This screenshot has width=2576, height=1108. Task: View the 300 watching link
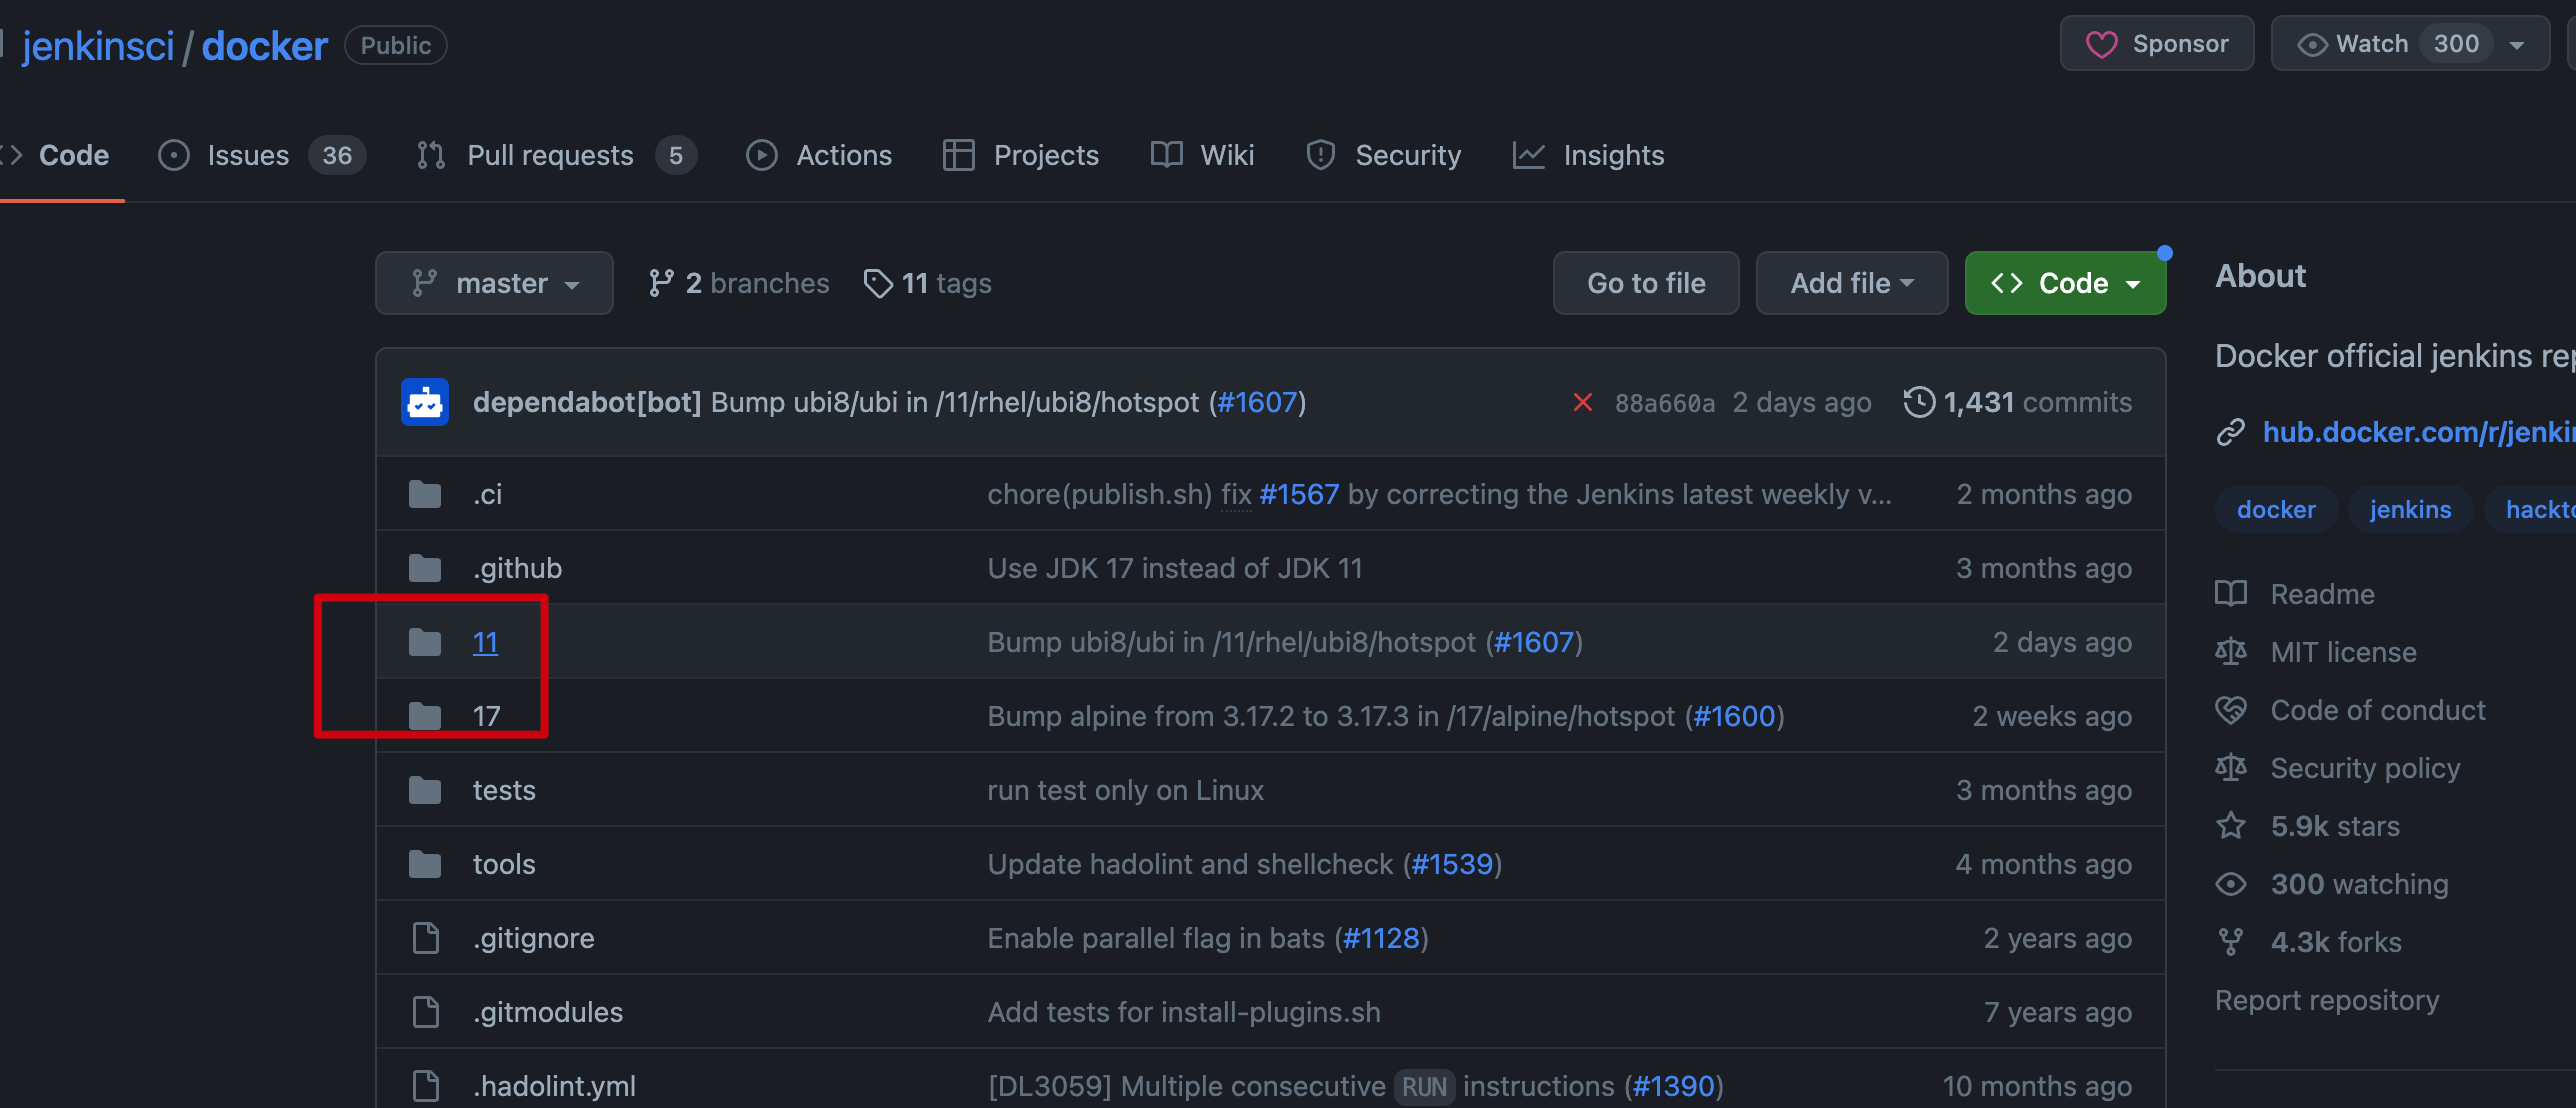[2359, 884]
